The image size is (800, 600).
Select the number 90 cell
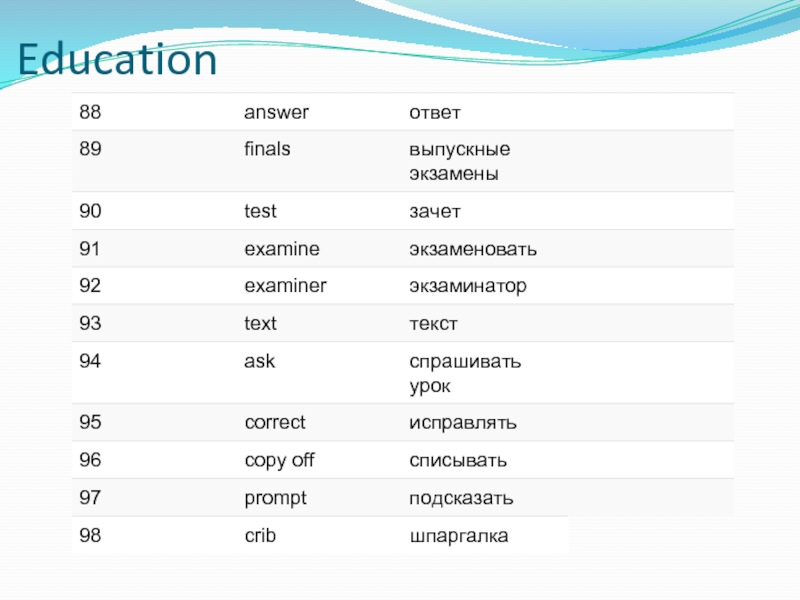(x=90, y=211)
